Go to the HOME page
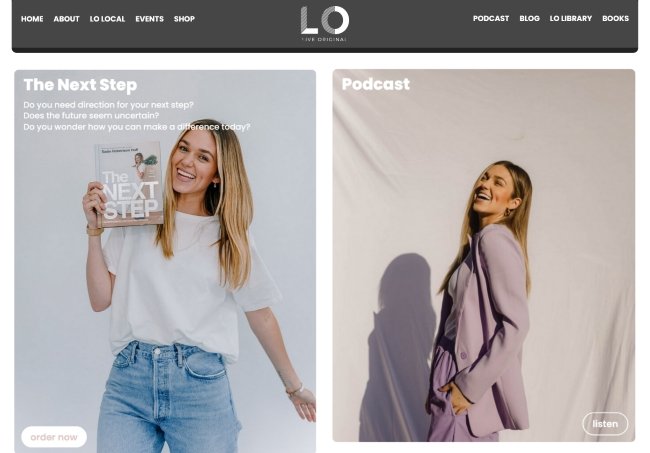Viewport: 650px width, 453px height. [x=32, y=19]
